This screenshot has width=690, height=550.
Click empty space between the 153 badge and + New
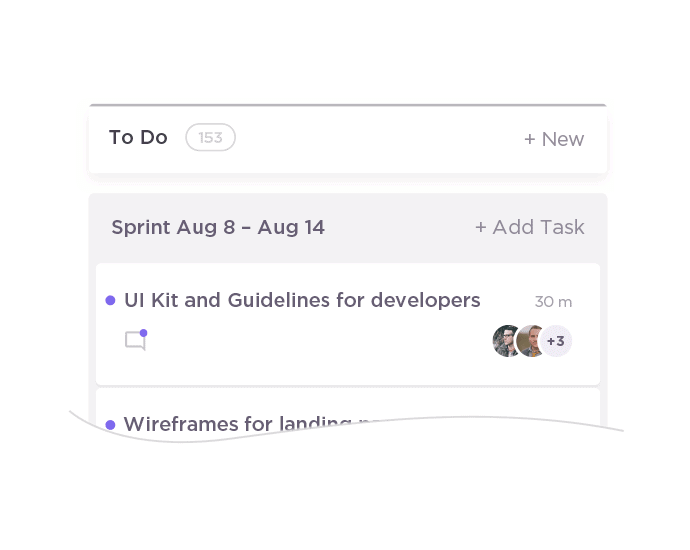[380, 139]
